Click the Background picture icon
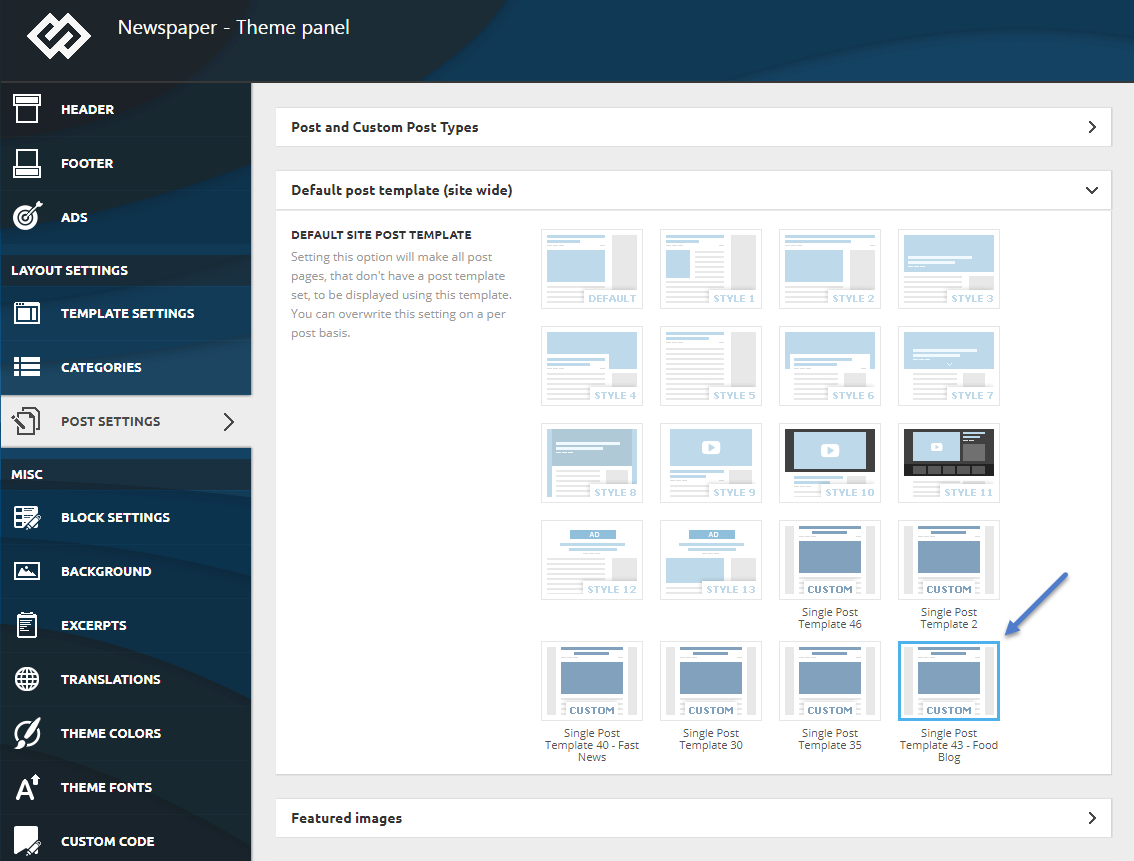This screenshot has width=1134, height=861. click(x=27, y=571)
